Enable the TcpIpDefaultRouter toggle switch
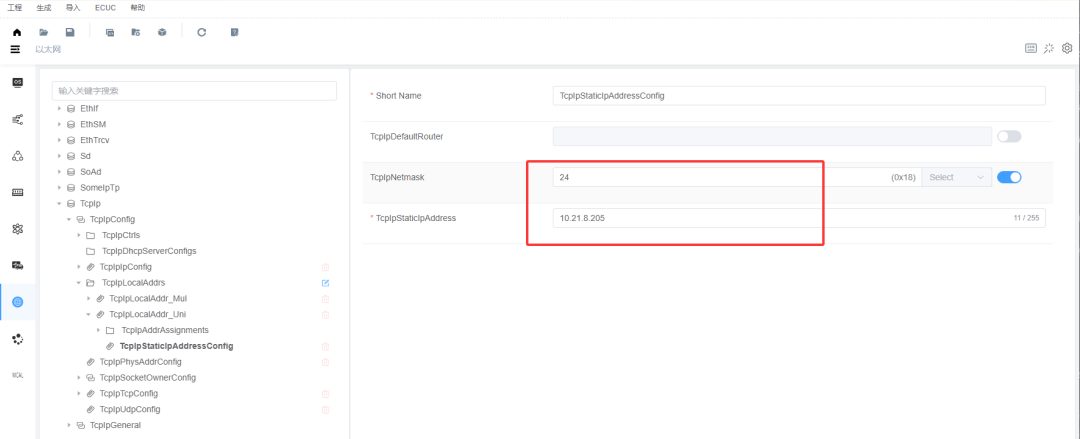This screenshot has width=1080, height=439. pos(1009,136)
